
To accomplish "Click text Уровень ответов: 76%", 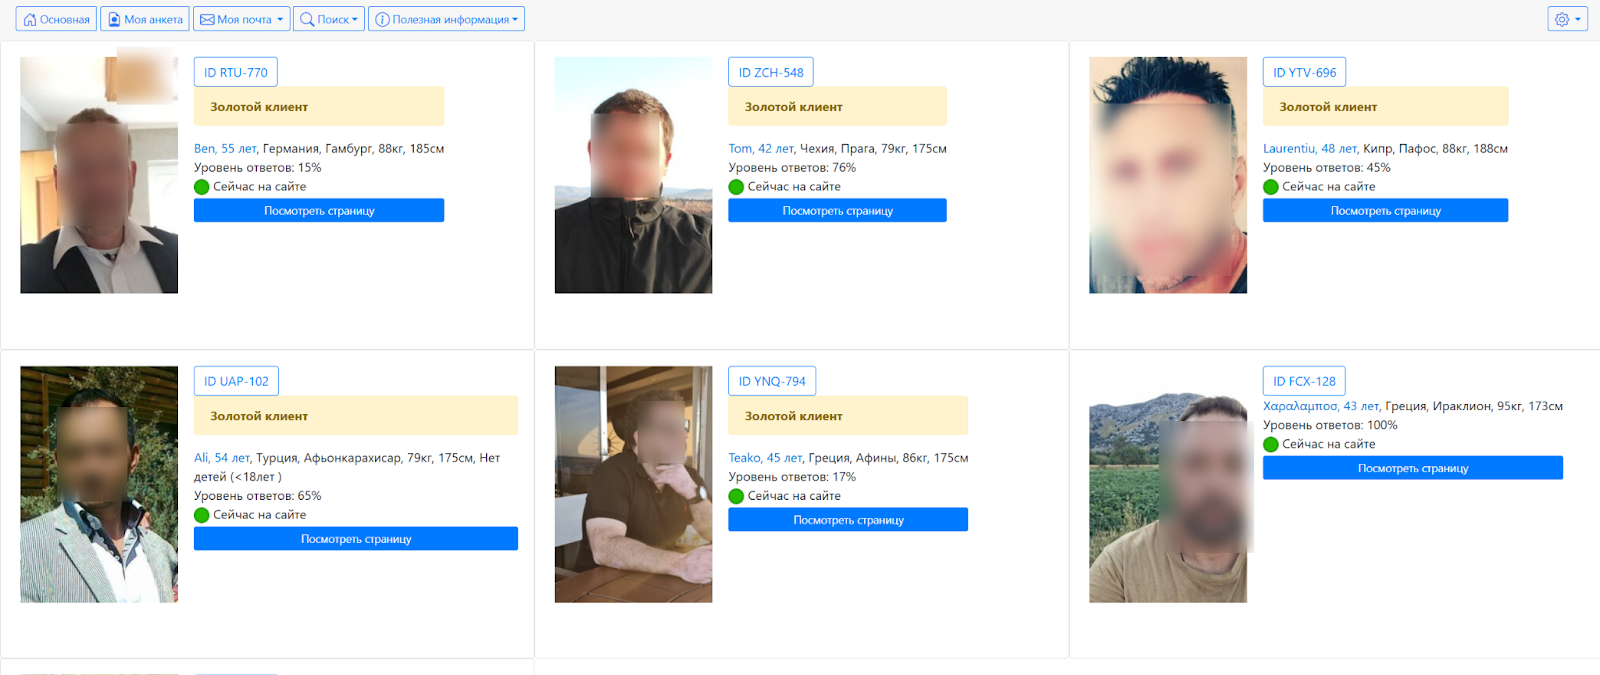I will 793,168.
